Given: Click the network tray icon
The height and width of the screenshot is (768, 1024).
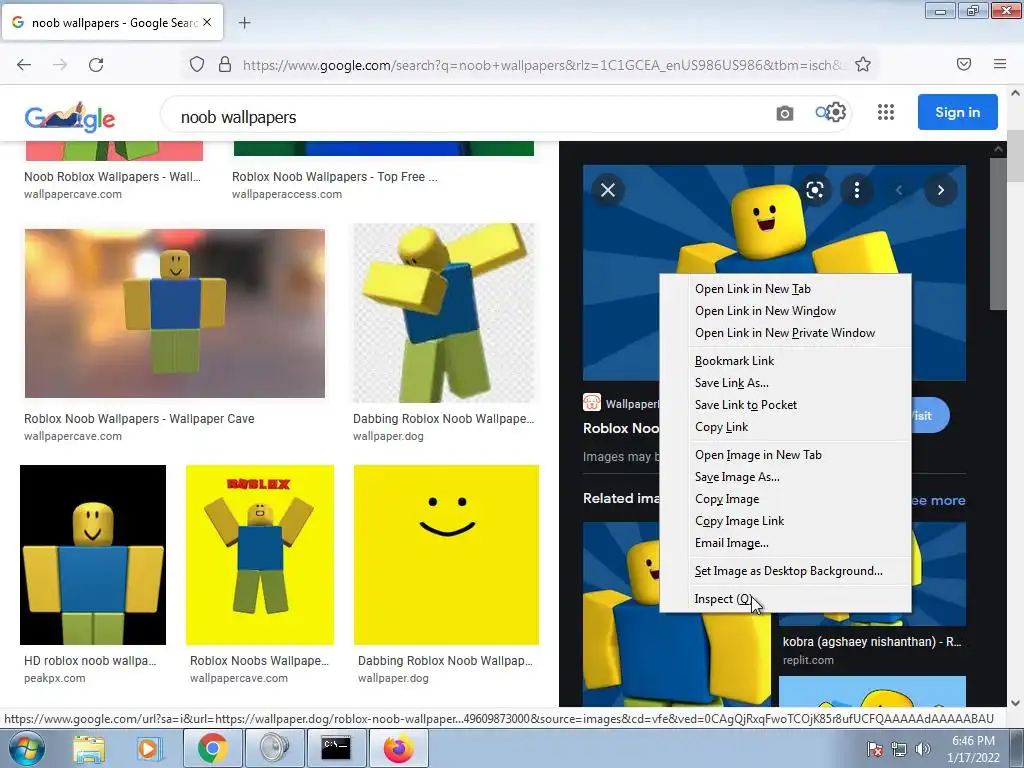Looking at the screenshot, I should [x=899, y=749].
